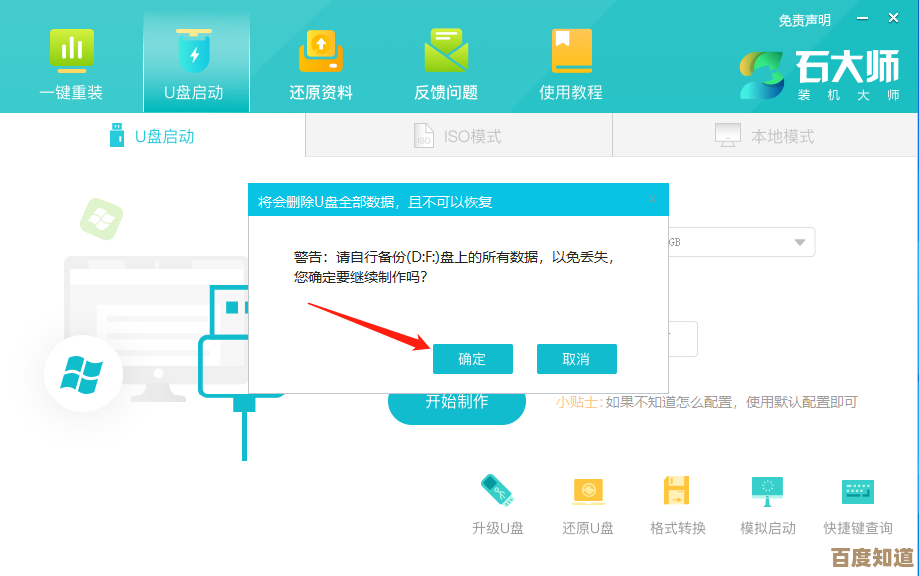This screenshot has height=576, width=919.
Task: Cancel the warning by clicking 取消
Action: pos(577,358)
